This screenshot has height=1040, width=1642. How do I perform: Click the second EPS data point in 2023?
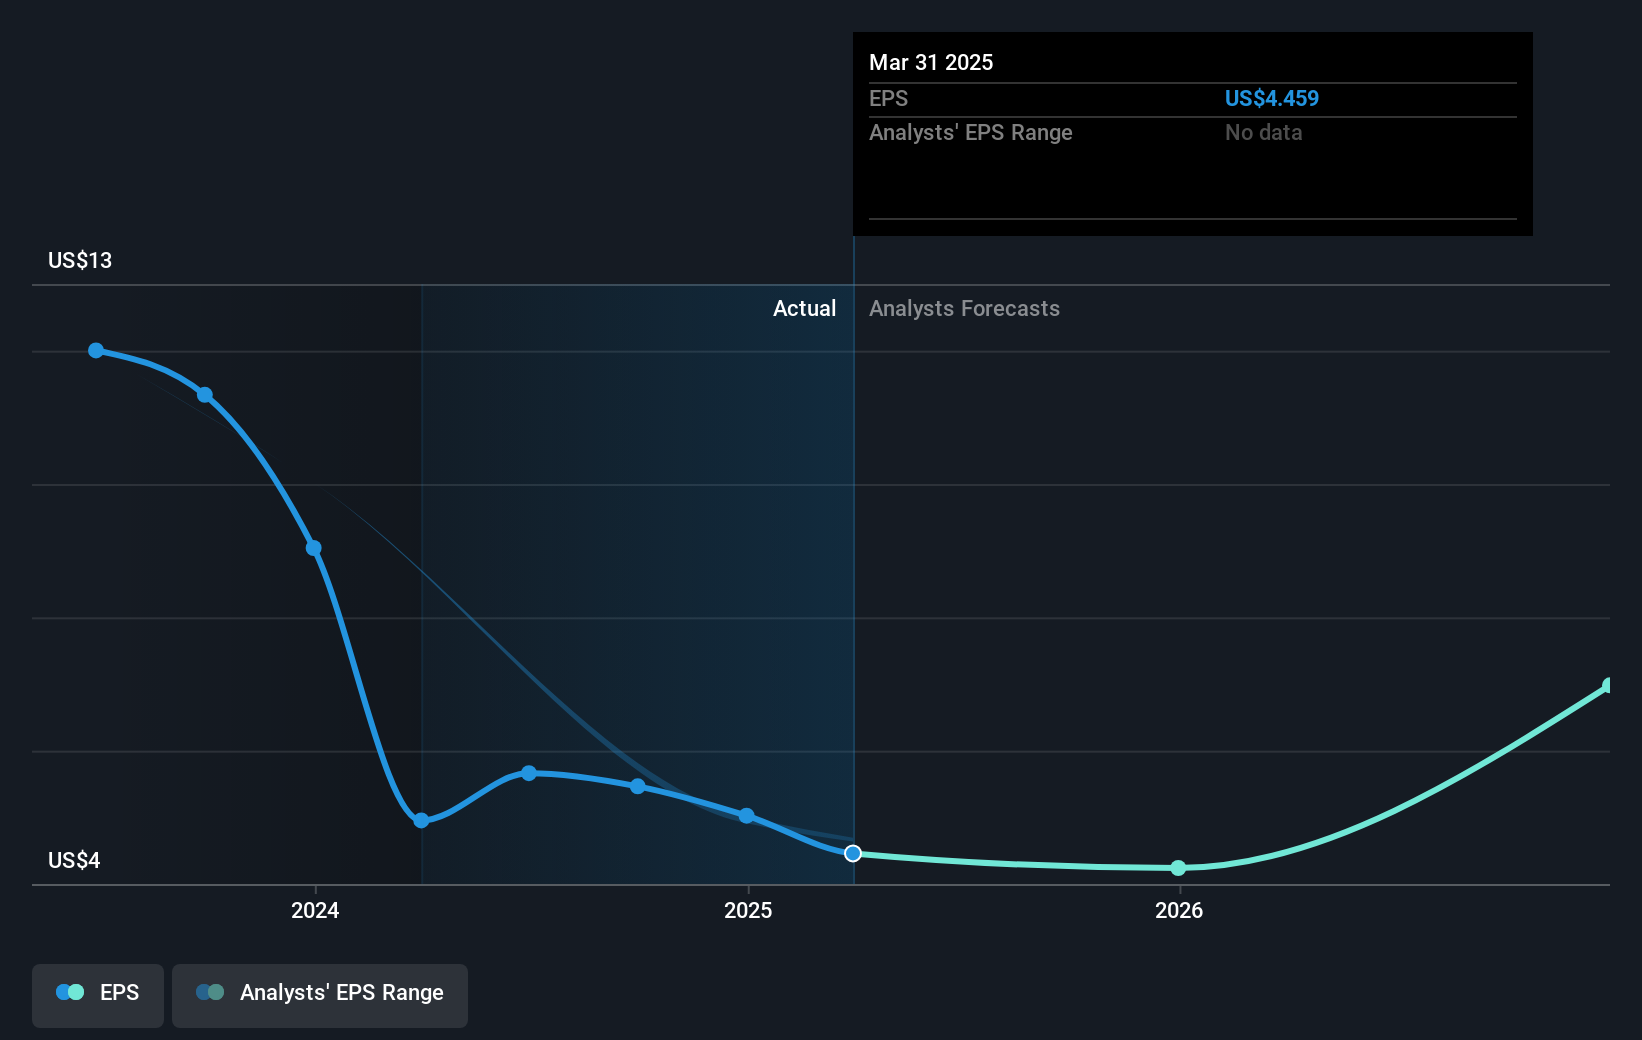205,395
